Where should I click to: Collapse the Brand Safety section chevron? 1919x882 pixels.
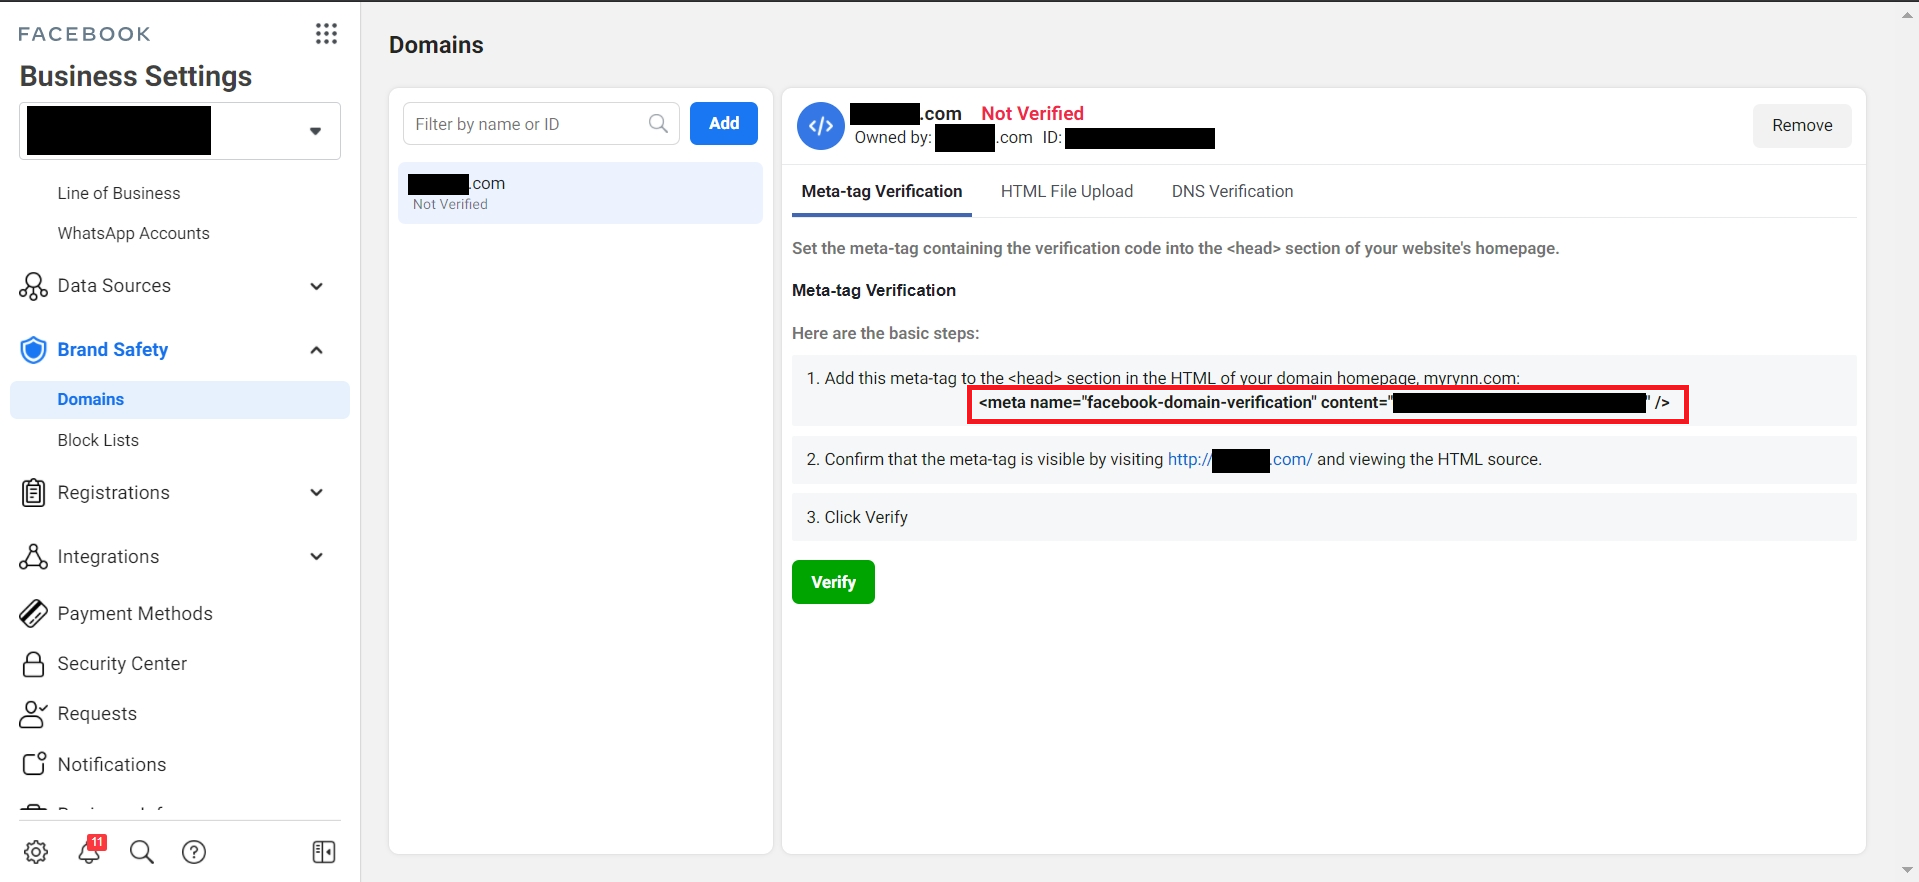[x=317, y=350]
